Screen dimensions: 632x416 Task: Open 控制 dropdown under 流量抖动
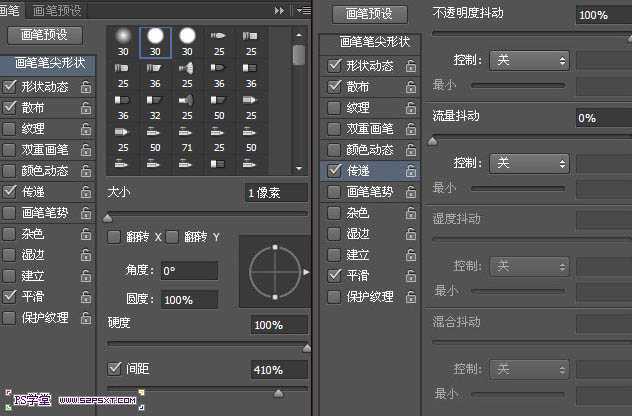tap(529, 163)
